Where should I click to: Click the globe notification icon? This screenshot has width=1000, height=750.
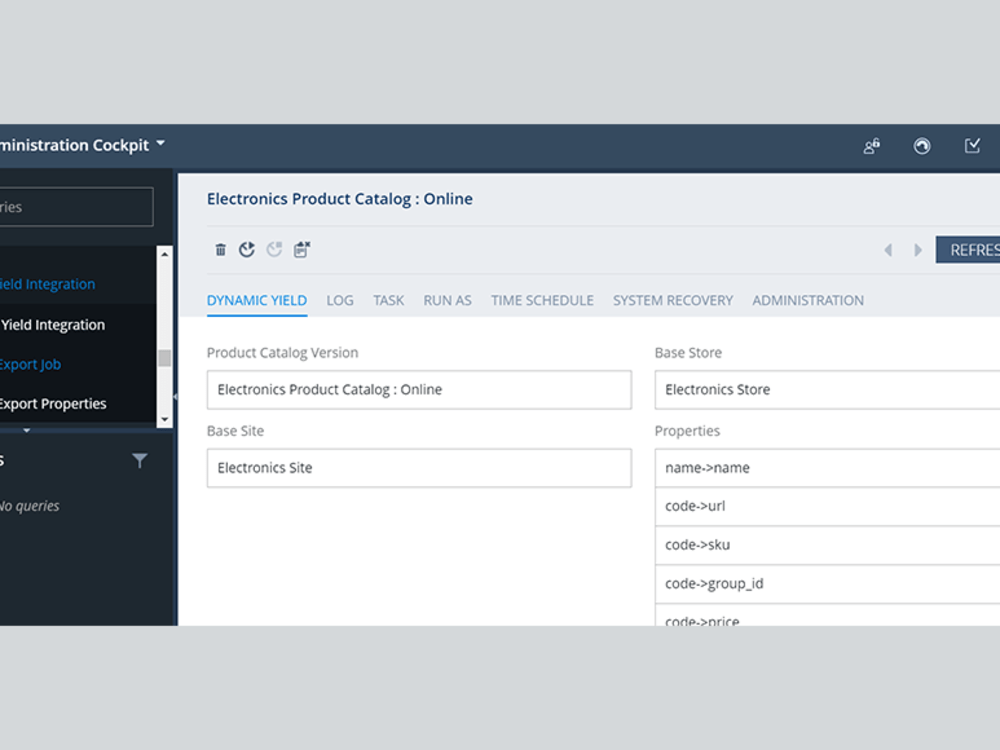pos(922,145)
